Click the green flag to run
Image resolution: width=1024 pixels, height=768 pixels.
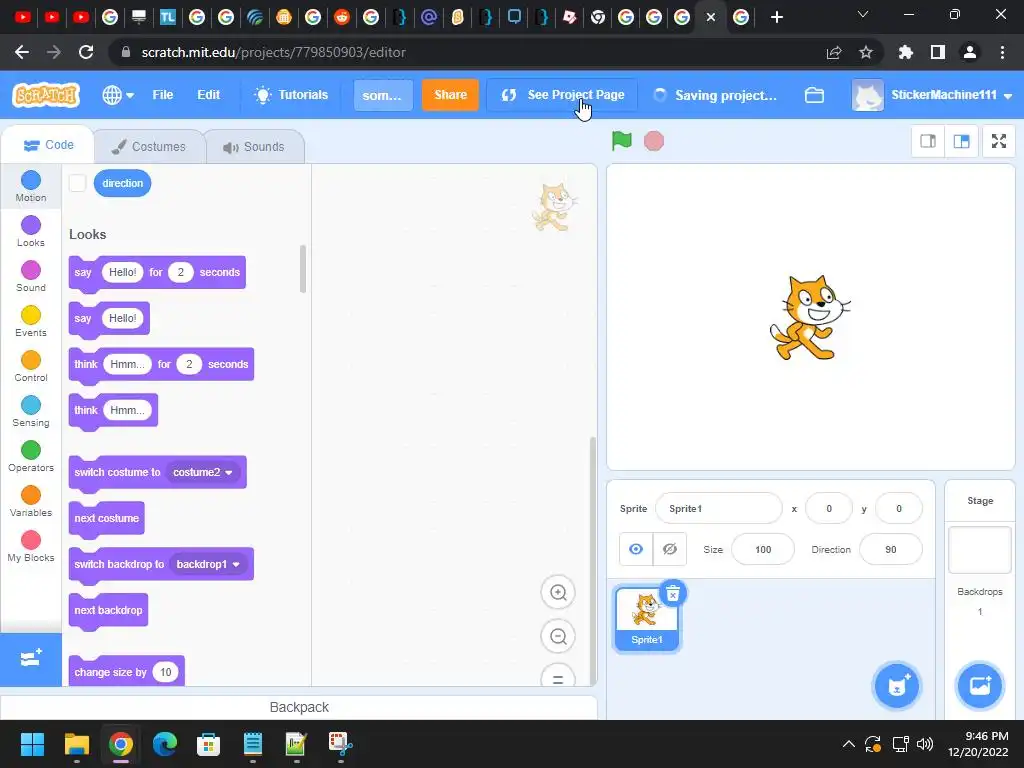(x=622, y=140)
